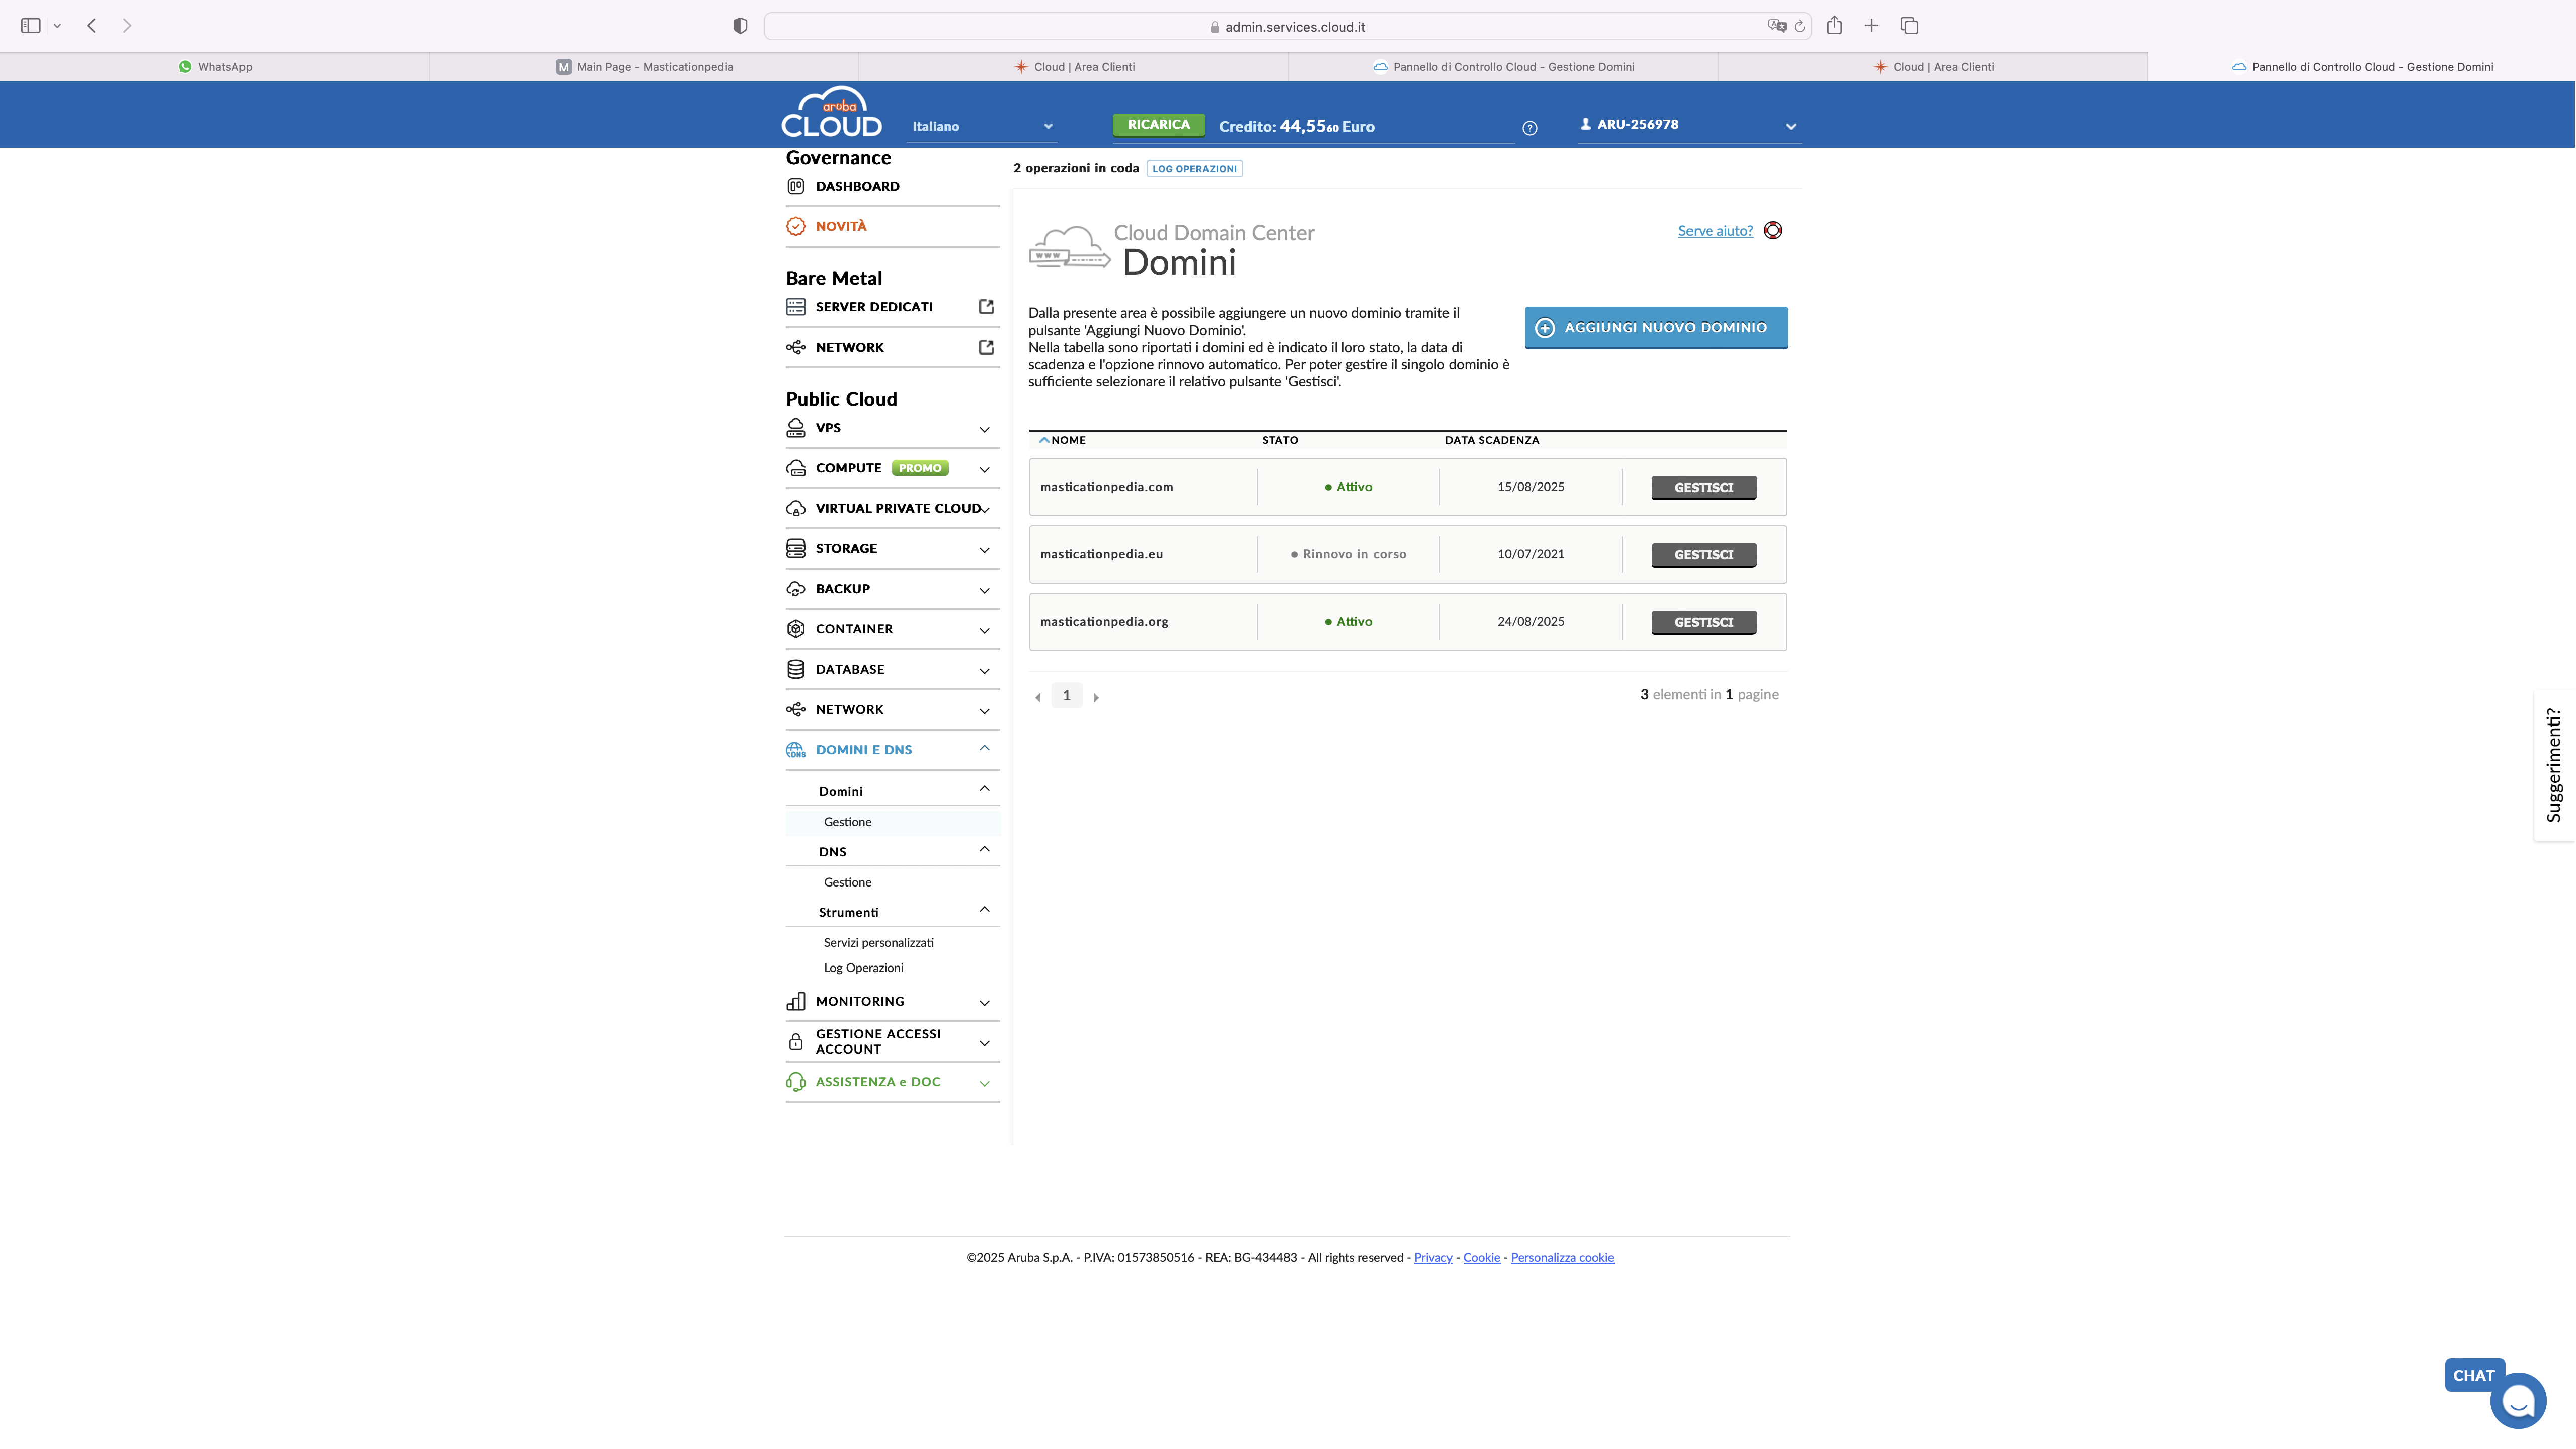Click the Backup cloud icon
The width and height of the screenshot is (2576, 1449).
pos(796,589)
